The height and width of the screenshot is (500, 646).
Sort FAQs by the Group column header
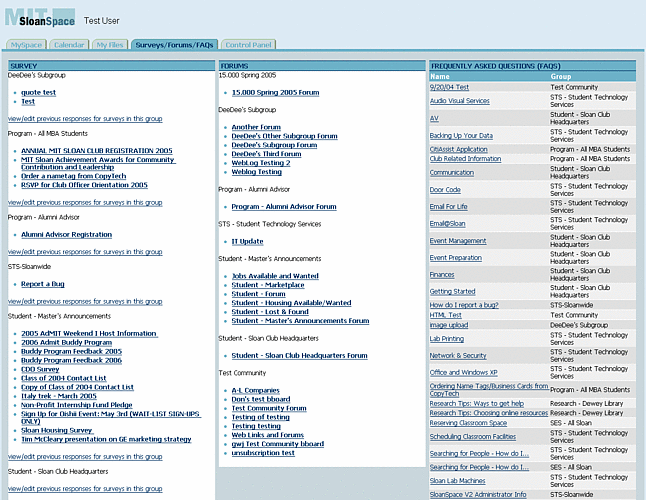coord(561,76)
